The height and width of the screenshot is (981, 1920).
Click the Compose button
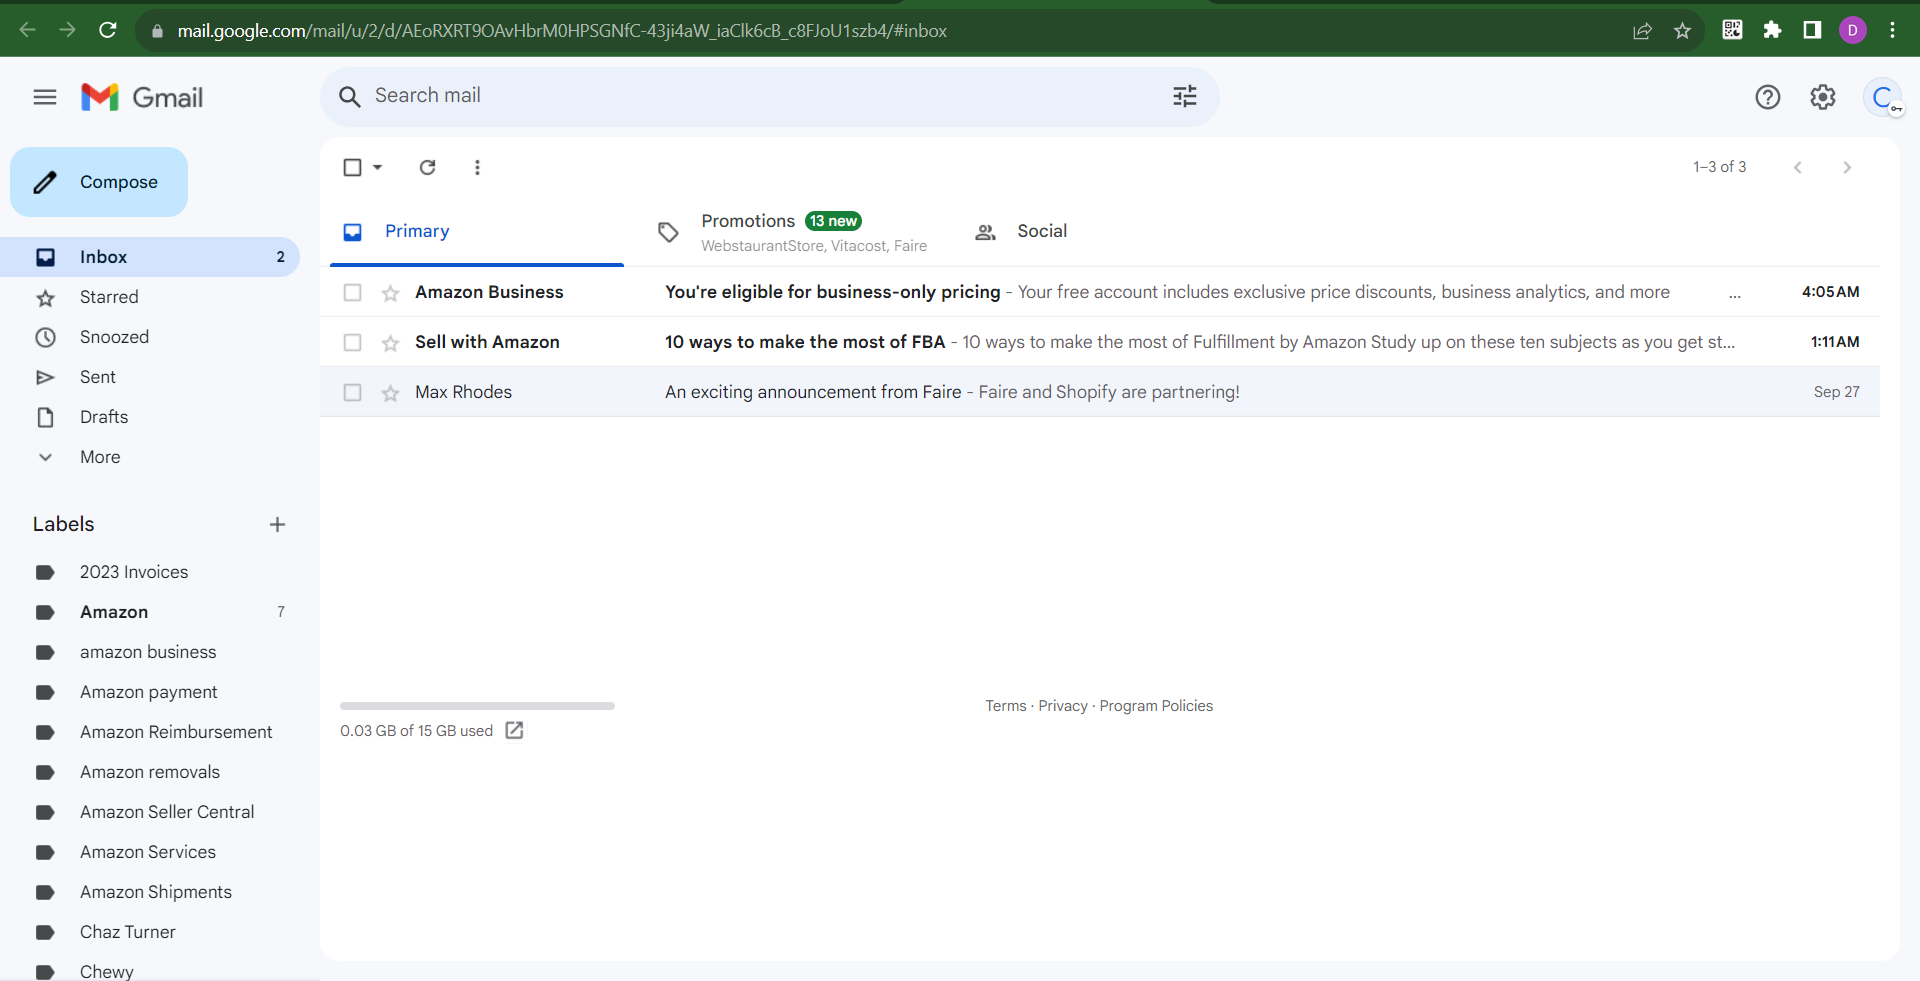tap(99, 182)
